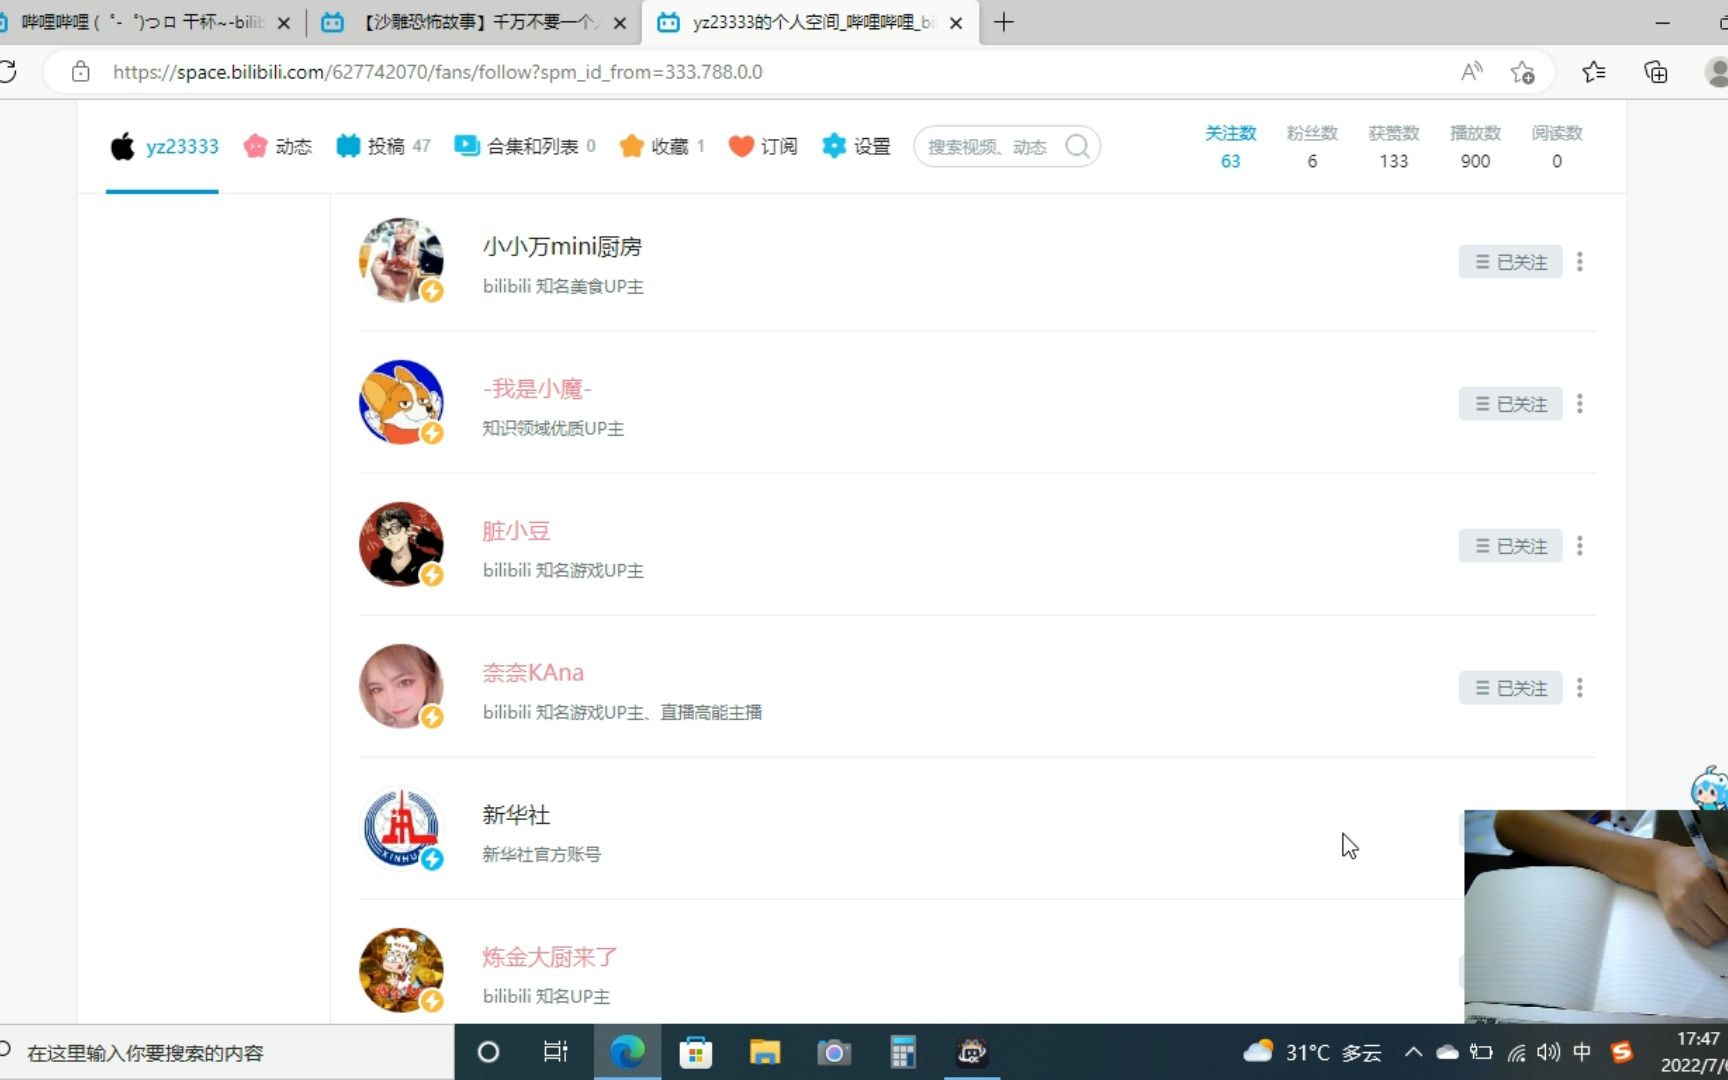Open the Camera app on taskbar
This screenshot has width=1728, height=1080.
coord(833,1052)
